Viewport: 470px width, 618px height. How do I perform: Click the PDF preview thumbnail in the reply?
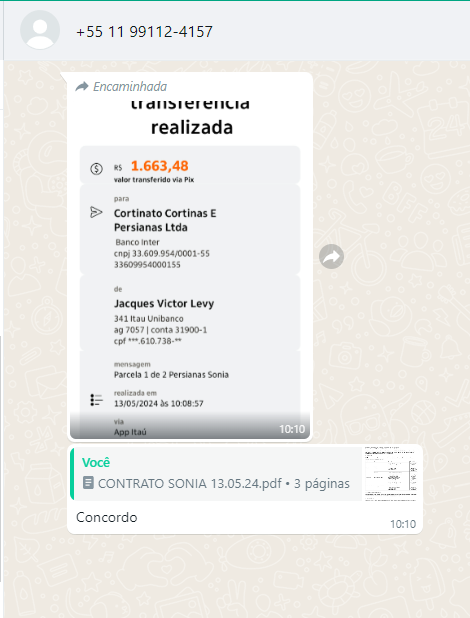pos(391,474)
